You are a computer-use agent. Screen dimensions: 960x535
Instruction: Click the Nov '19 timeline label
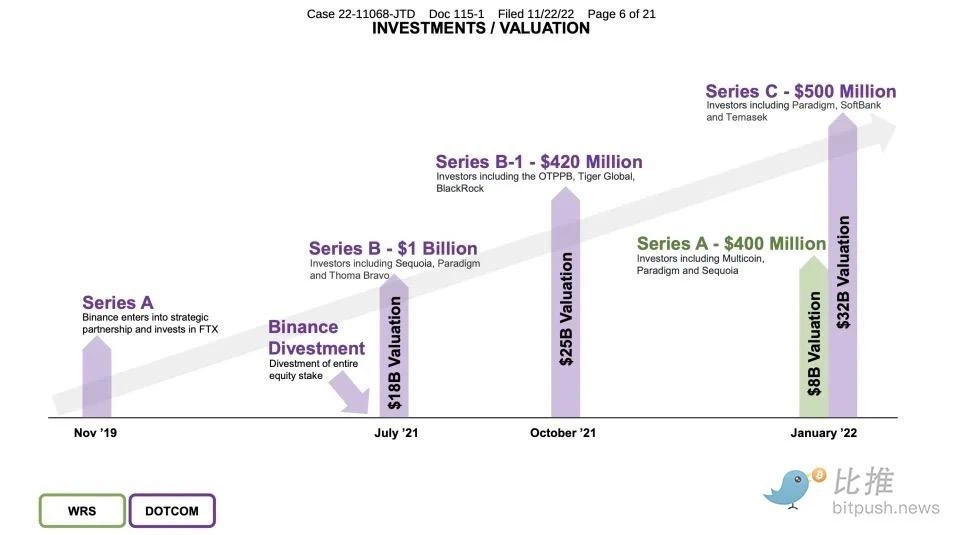tap(95, 433)
